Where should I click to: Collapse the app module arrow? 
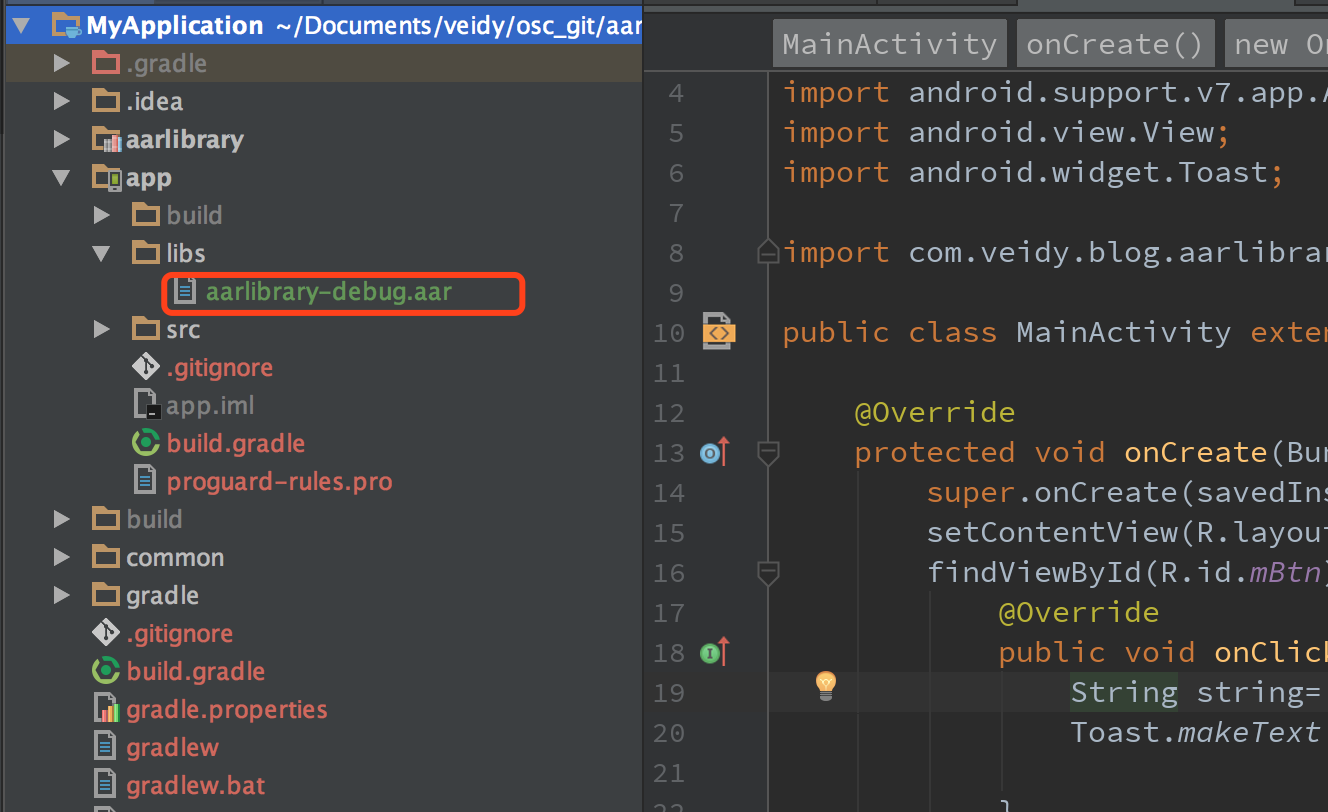coord(62,178)
